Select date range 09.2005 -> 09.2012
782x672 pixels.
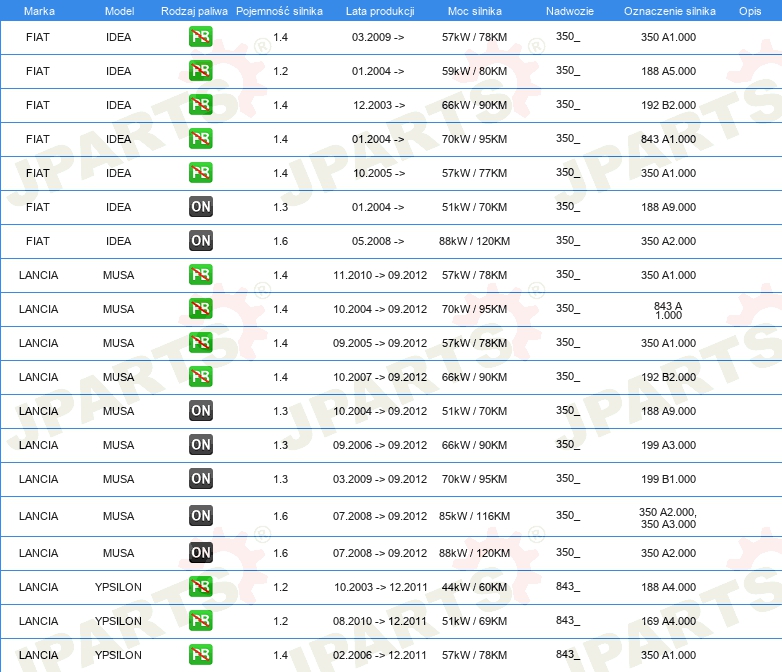(x=380, y=343)
